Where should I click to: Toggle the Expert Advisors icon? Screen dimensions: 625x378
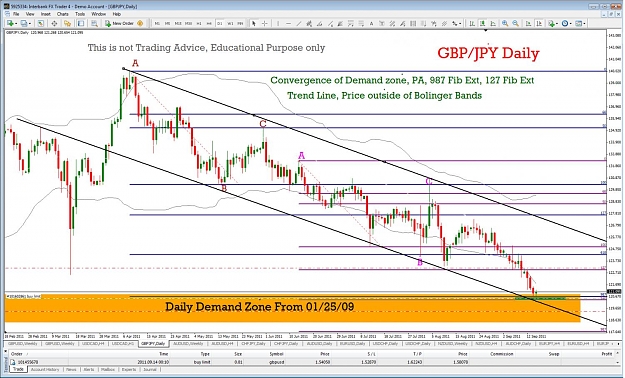pyautogui.click(x=140, y=24)
